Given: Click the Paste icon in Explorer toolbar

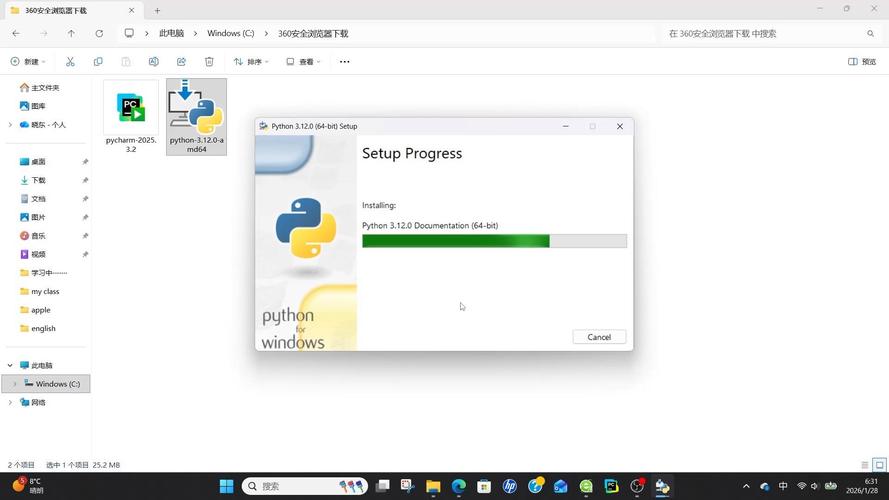Looking at the screenshot, I should (x=126, y=61).
